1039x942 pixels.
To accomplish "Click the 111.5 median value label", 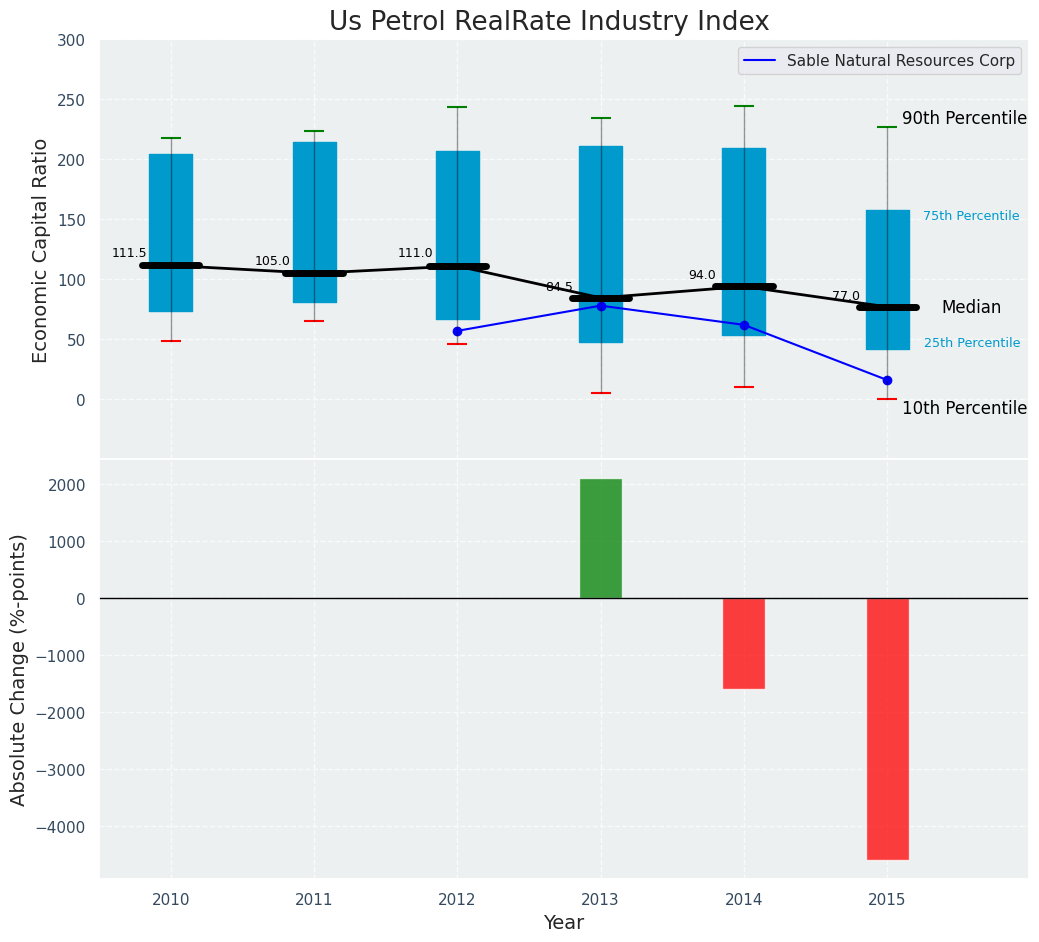I will point(129,253).
